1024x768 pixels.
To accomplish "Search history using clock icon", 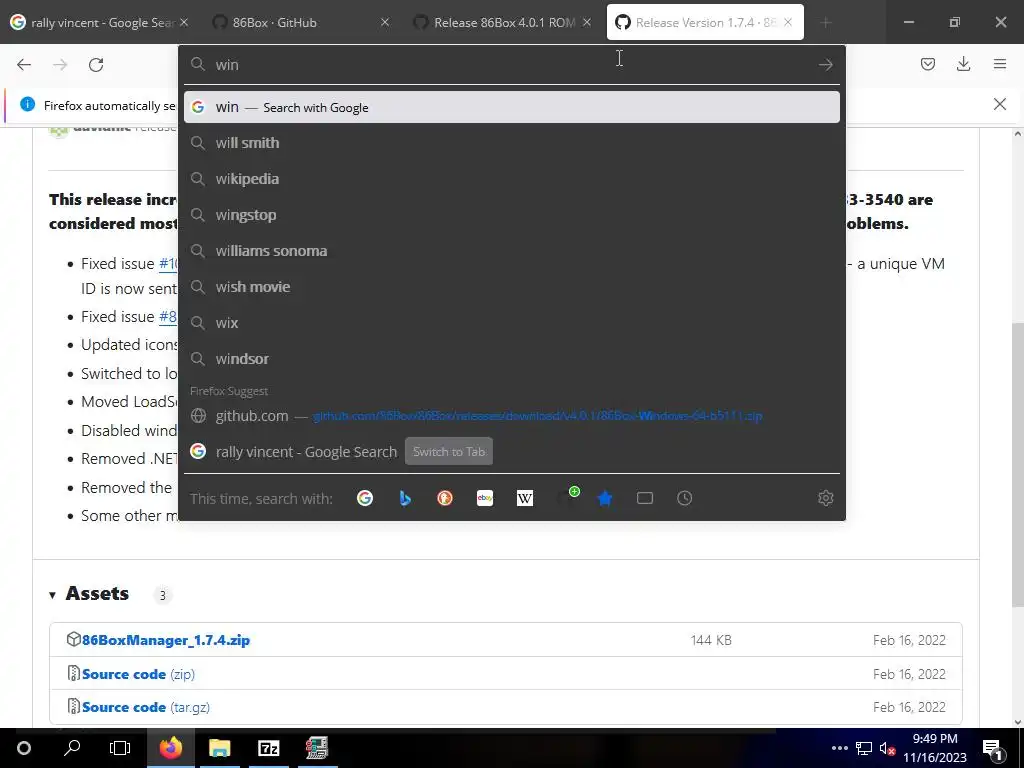I will [684, 498].
